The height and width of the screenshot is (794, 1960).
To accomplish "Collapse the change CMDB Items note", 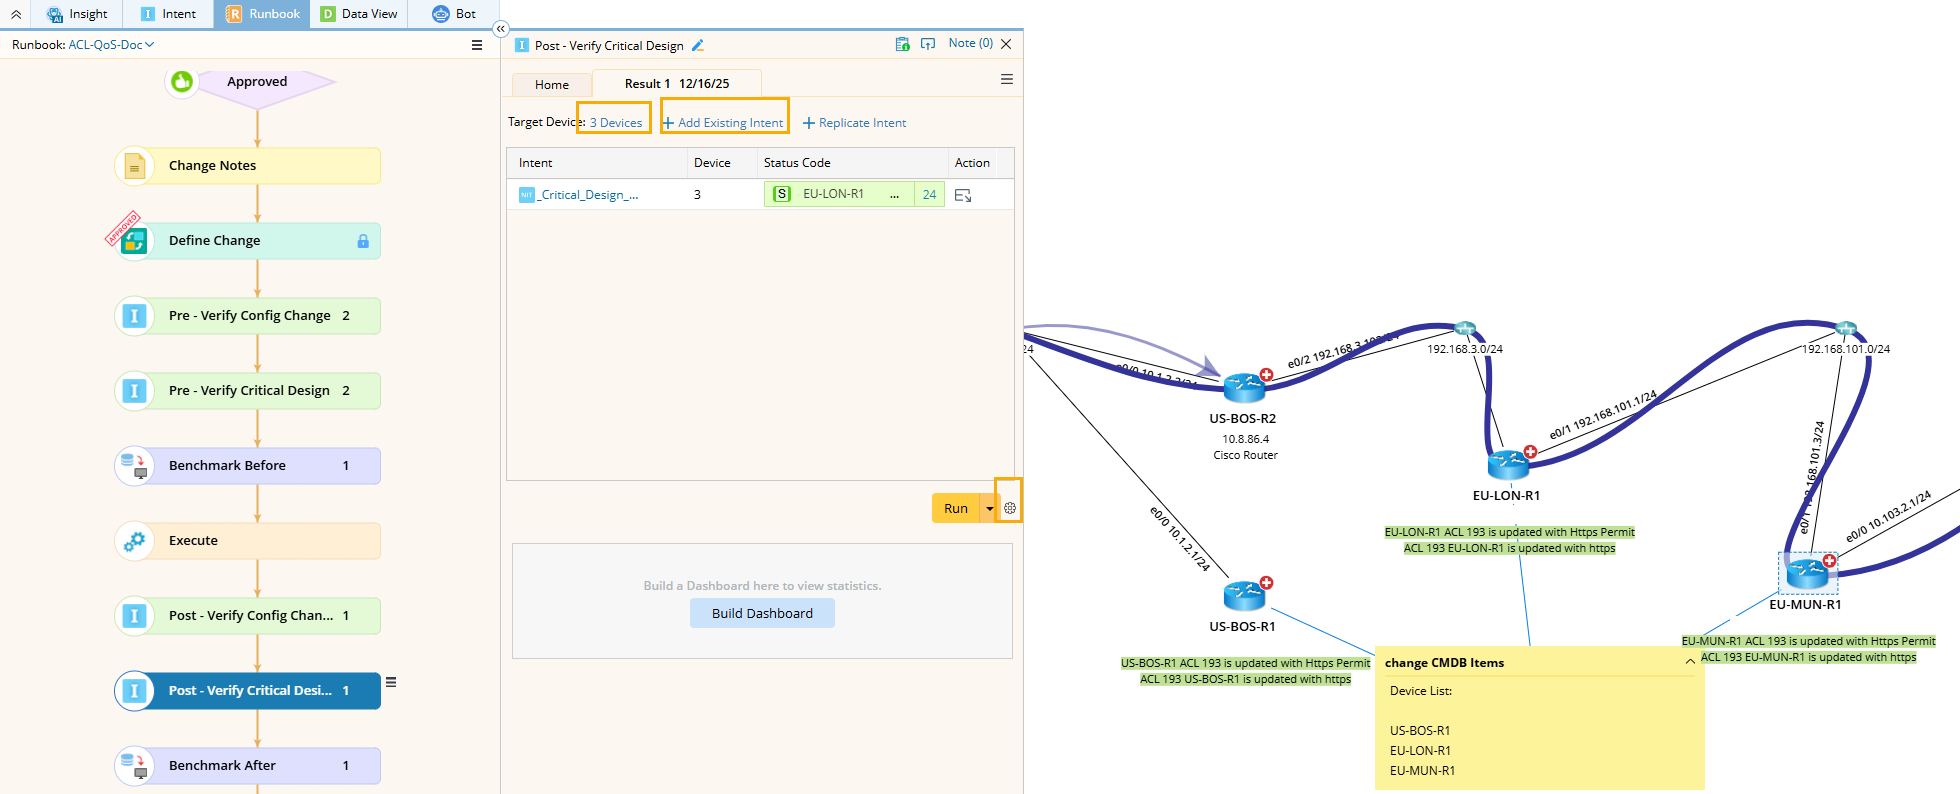I will [x=1690, y=662].
